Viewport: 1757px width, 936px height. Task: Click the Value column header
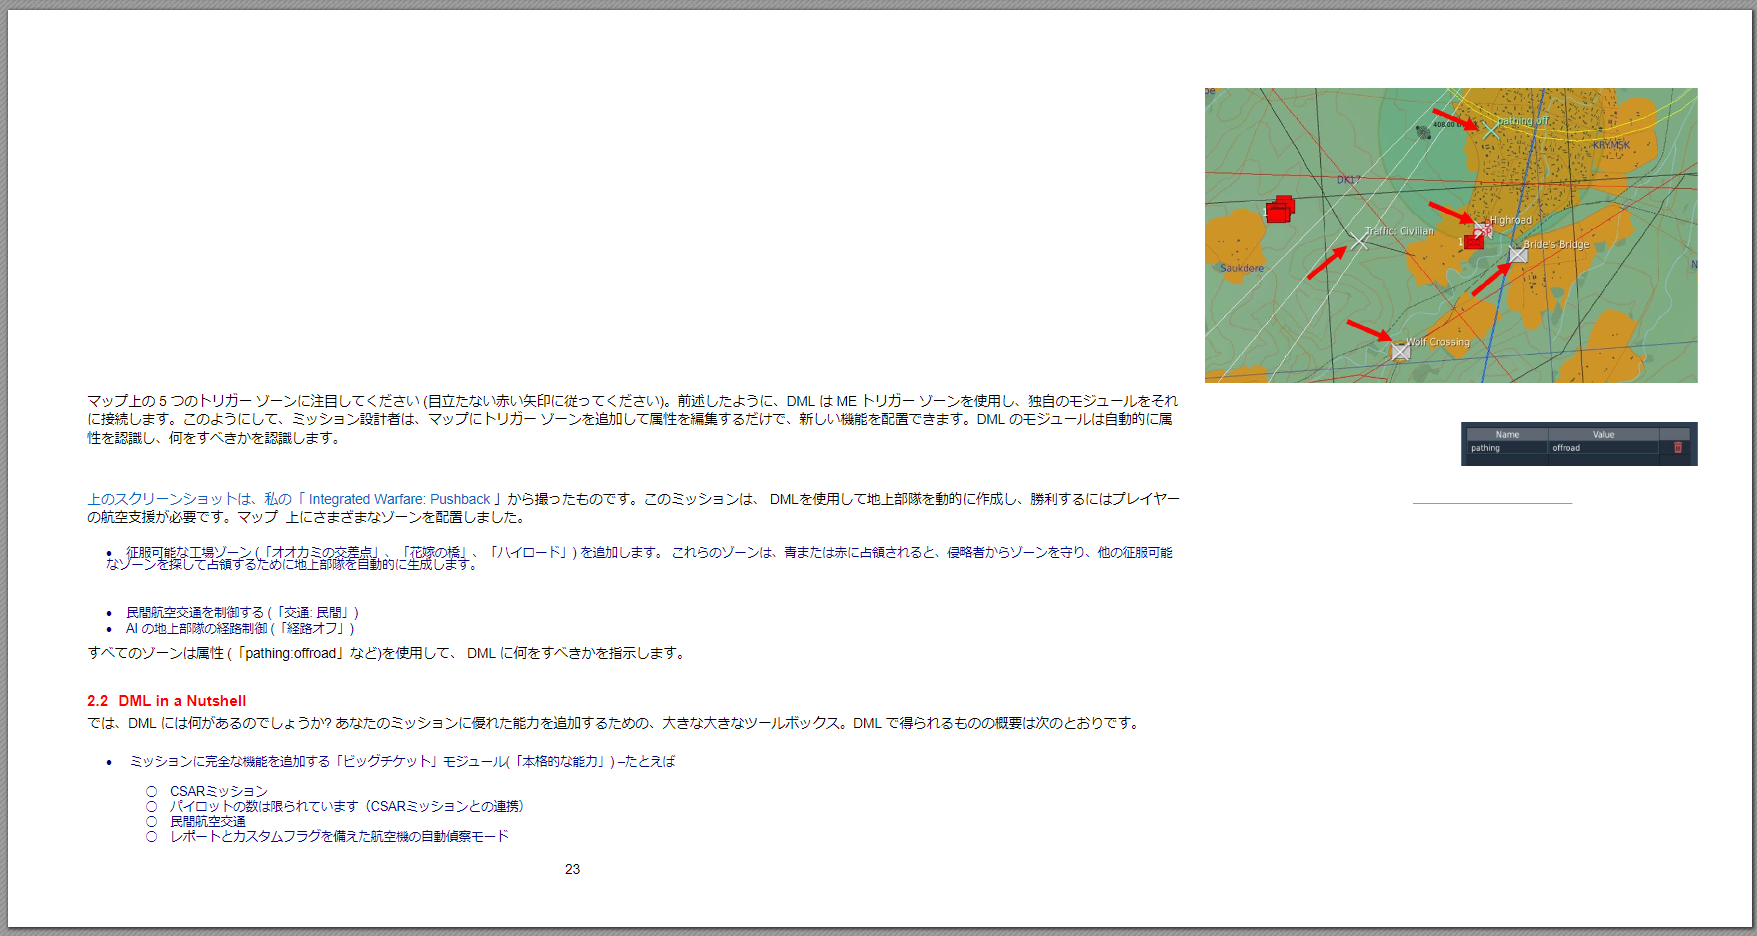point(1603,434)
